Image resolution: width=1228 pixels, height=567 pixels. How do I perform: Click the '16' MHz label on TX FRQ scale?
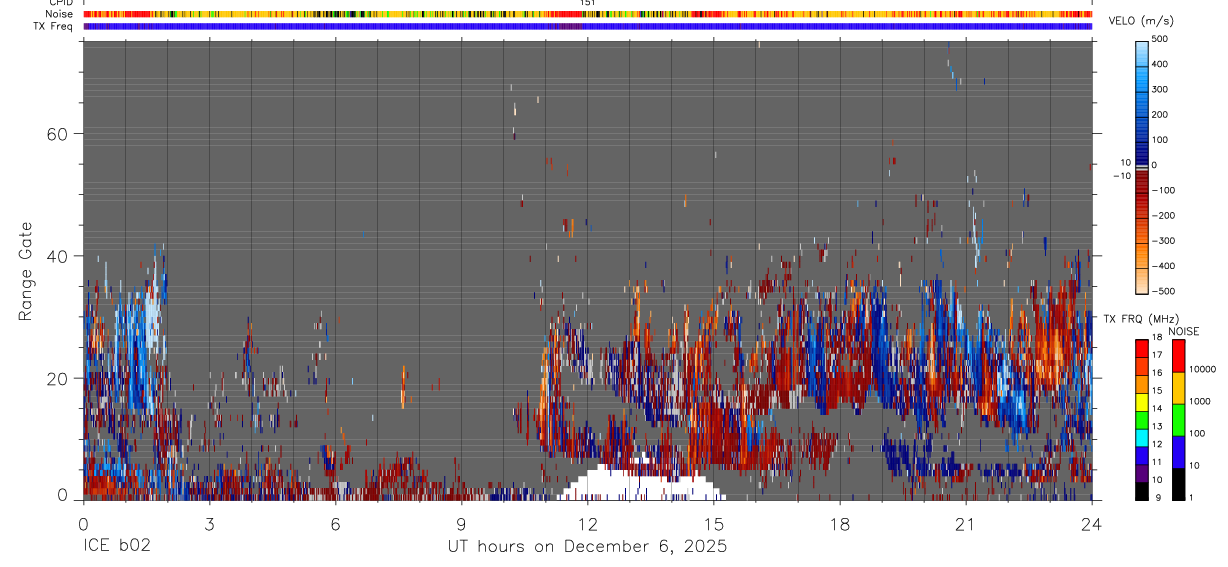pyautogui.click(x=1157, y=373)
